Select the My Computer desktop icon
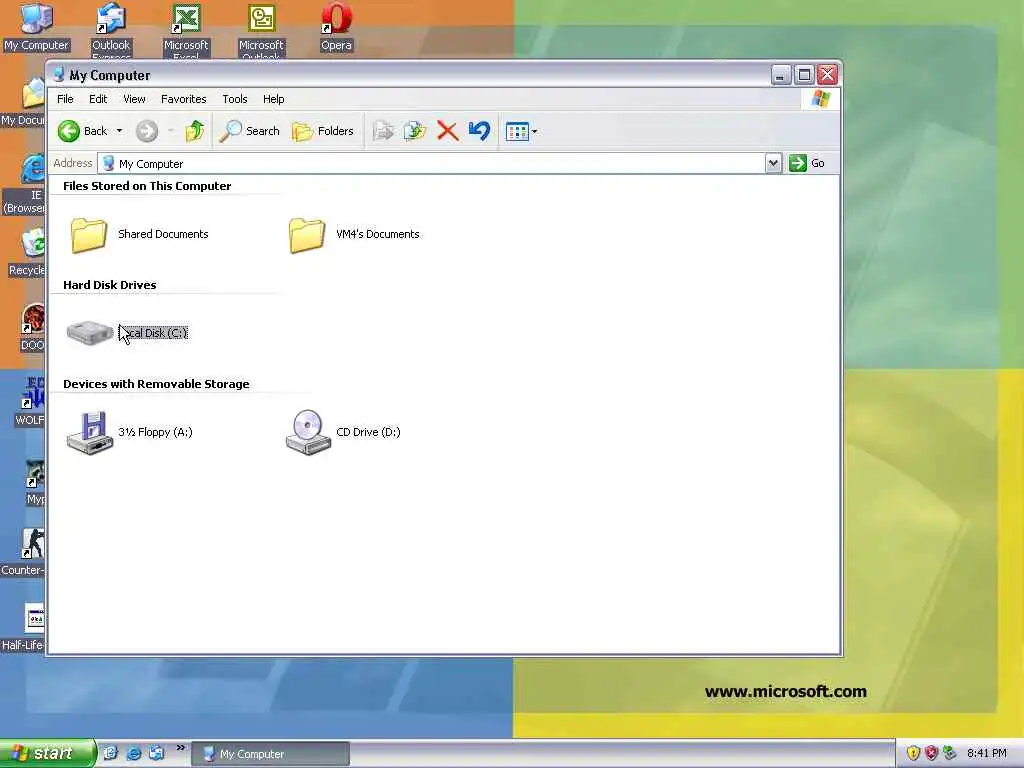The width and height of the screenshot is (1024, 768). click(36, 26)
